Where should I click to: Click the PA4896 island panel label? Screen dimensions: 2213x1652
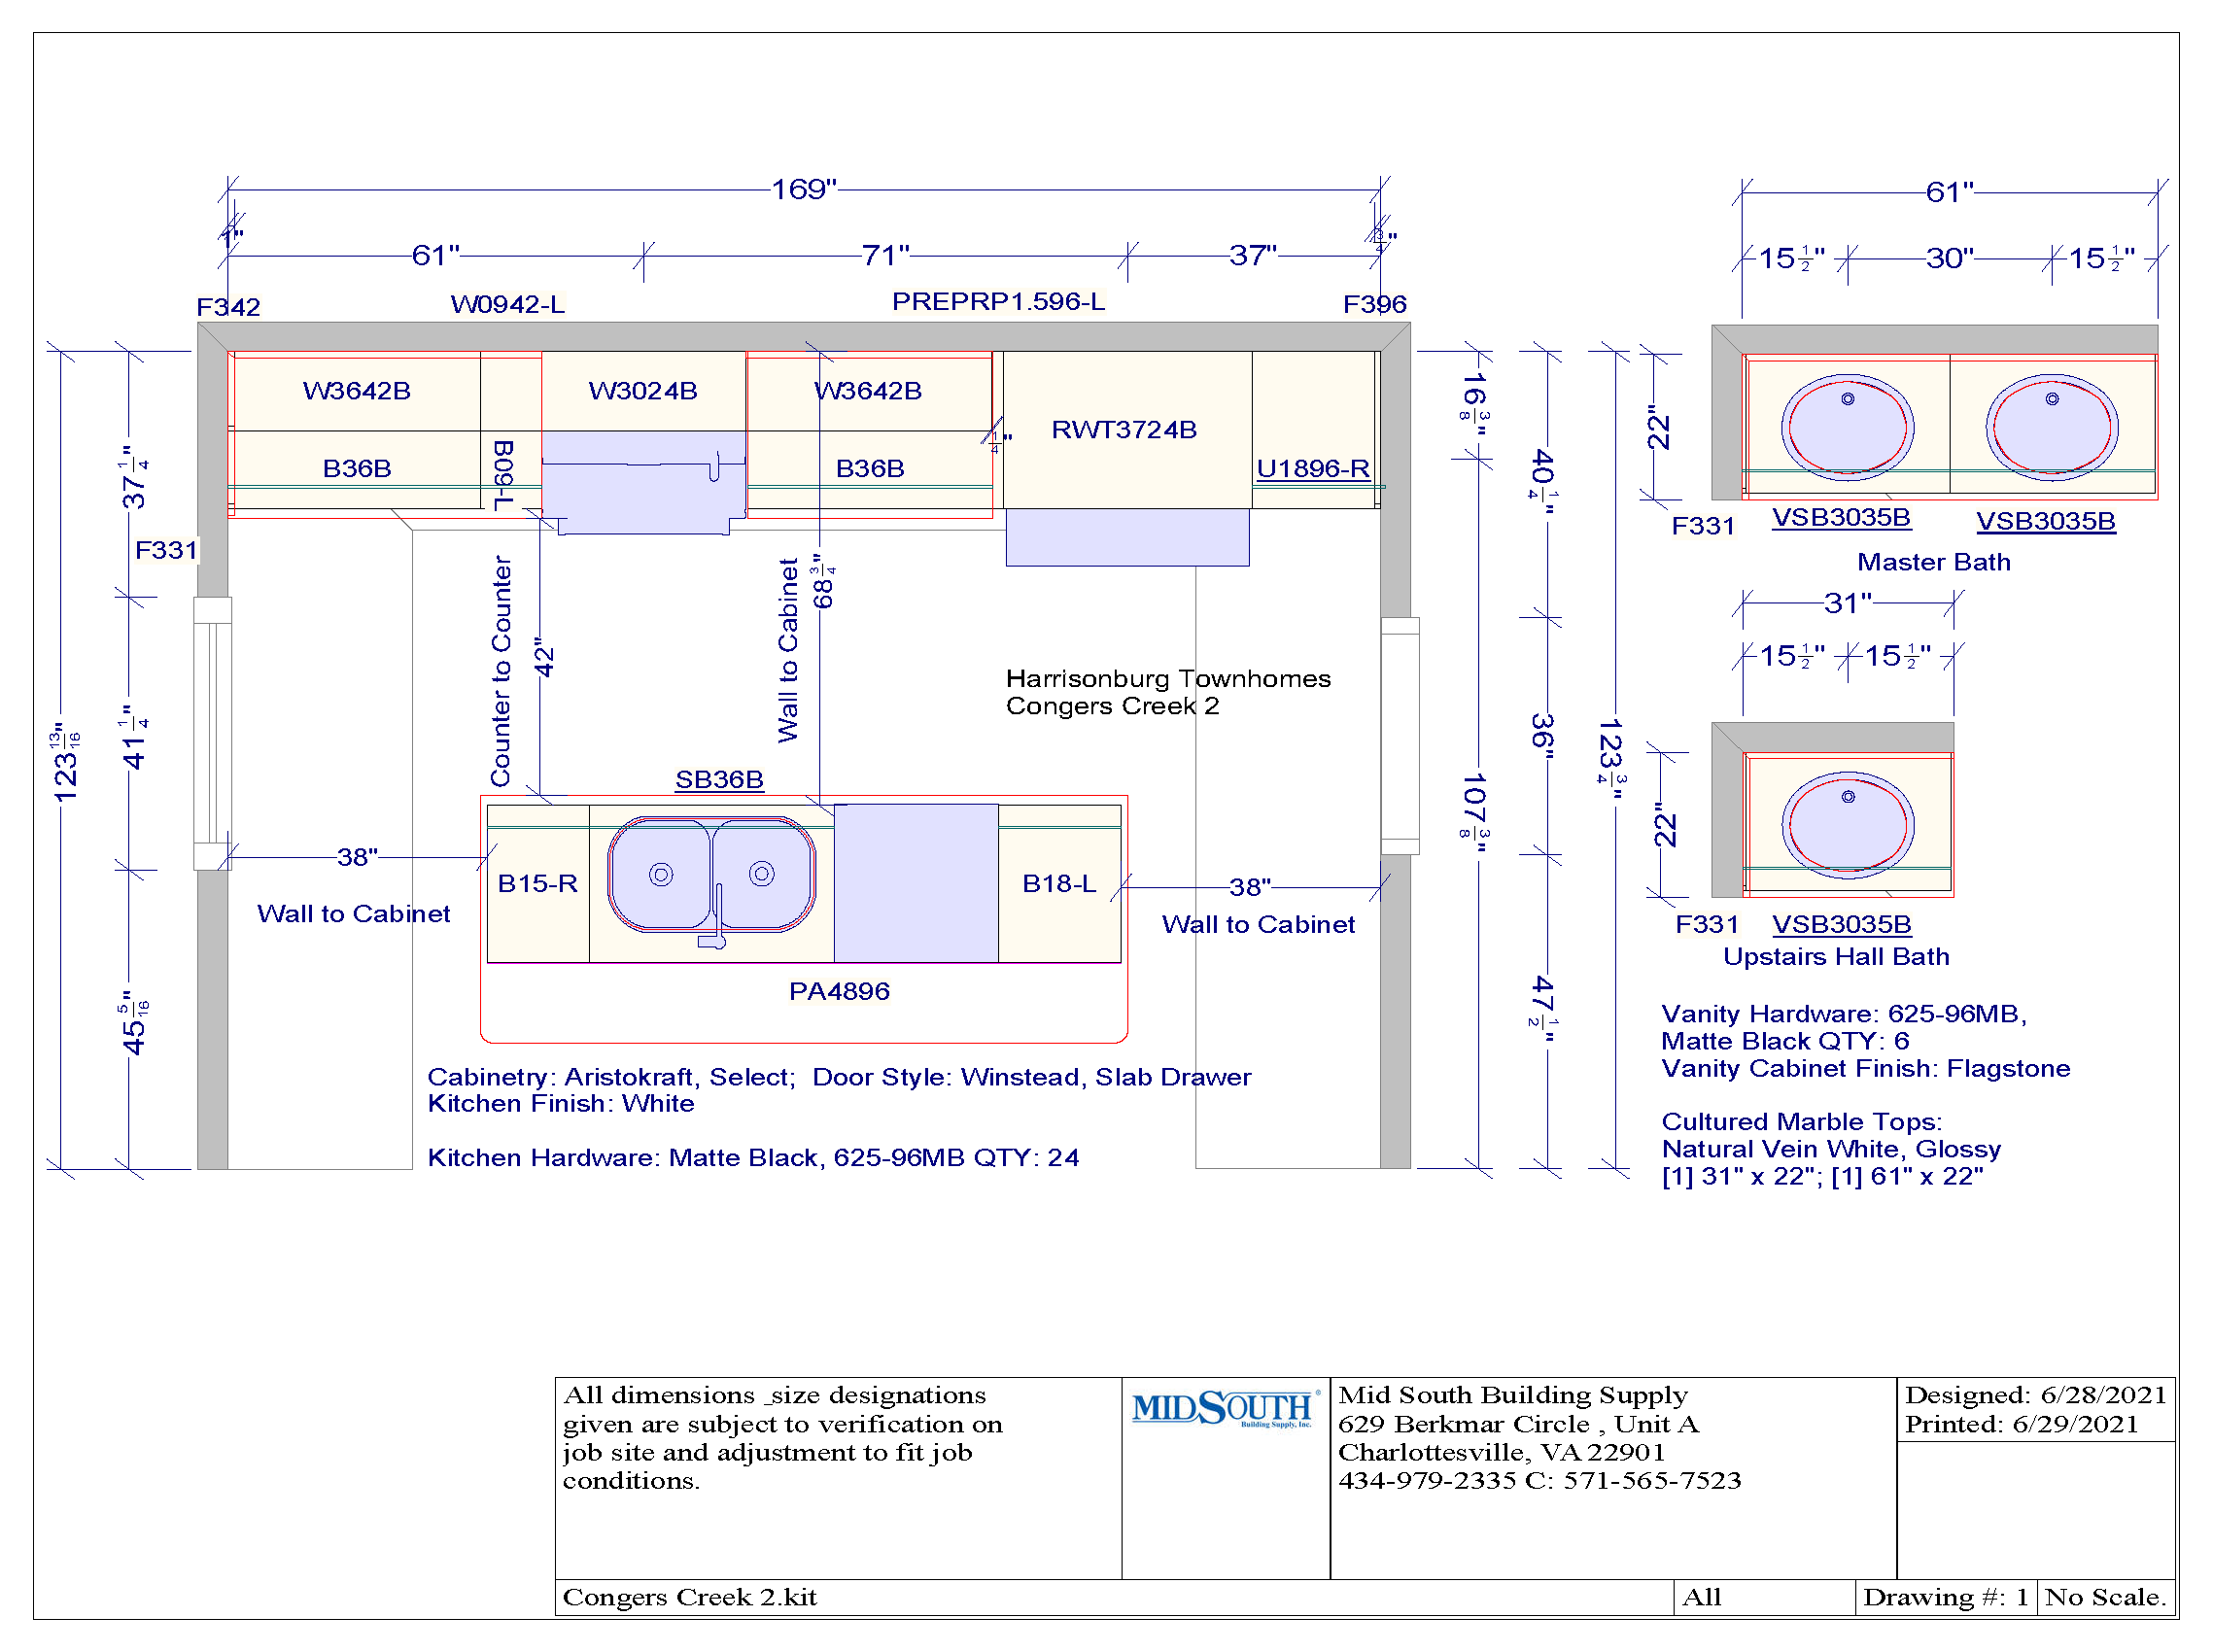point(838,991)
